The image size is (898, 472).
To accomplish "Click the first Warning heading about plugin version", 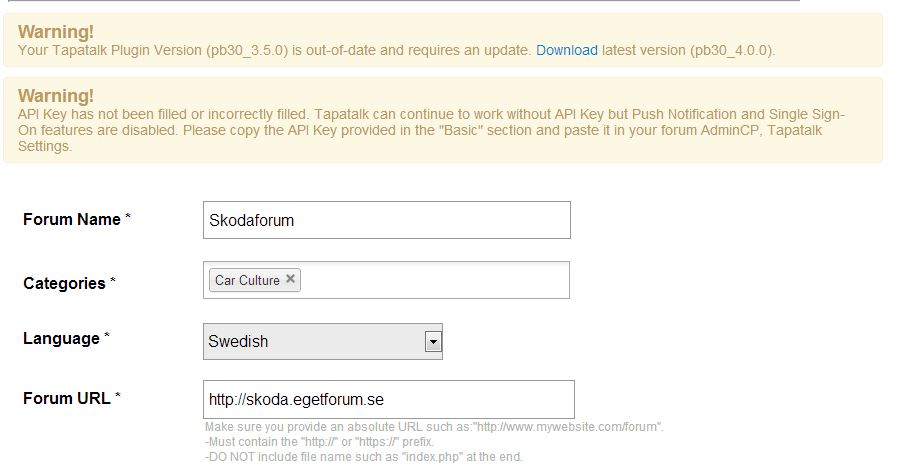I will (x=55, y=32).
